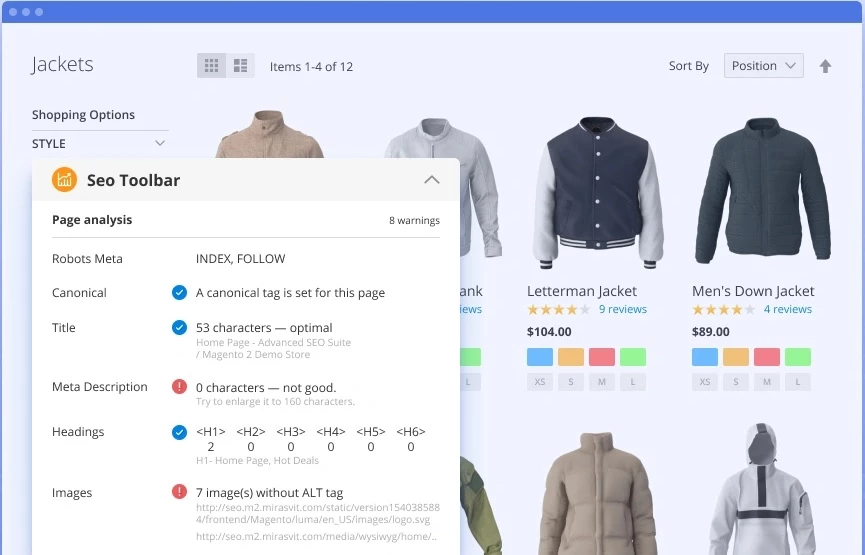Open the Men's Down Jacket product image
The height and width of the screenshot is (555, 865).
click(x=763, y=190)
